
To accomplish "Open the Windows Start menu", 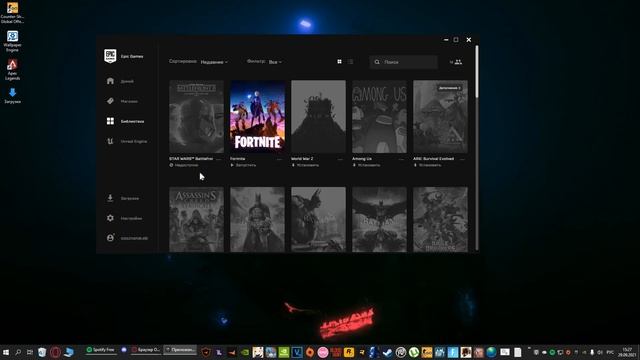I will (6, 352).
